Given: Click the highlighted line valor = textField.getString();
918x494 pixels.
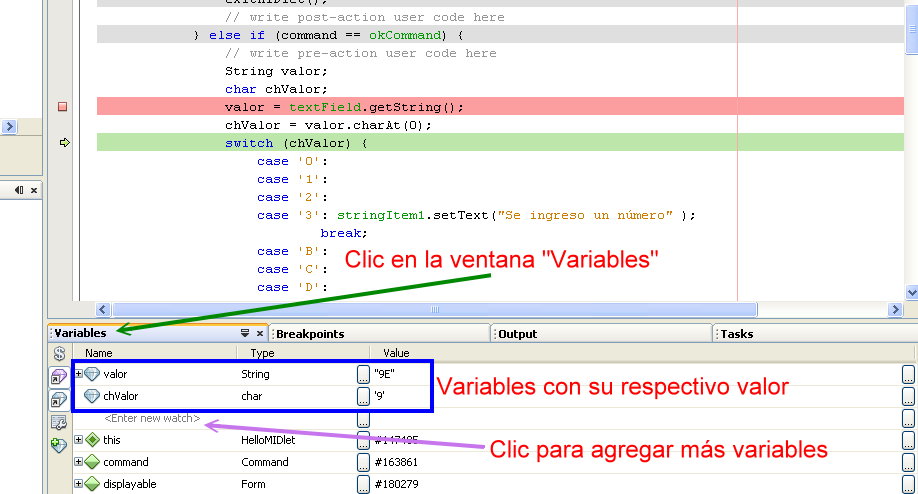Looking at the screenshot, I should [x=501, y=107].
